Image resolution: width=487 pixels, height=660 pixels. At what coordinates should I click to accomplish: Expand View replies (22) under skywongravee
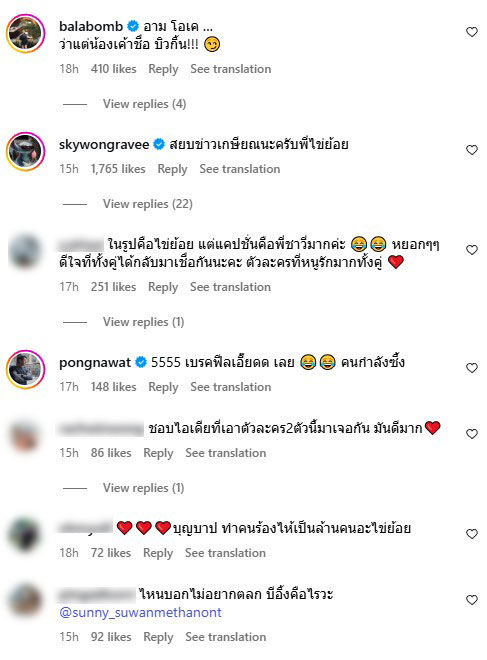pos(148,204)
